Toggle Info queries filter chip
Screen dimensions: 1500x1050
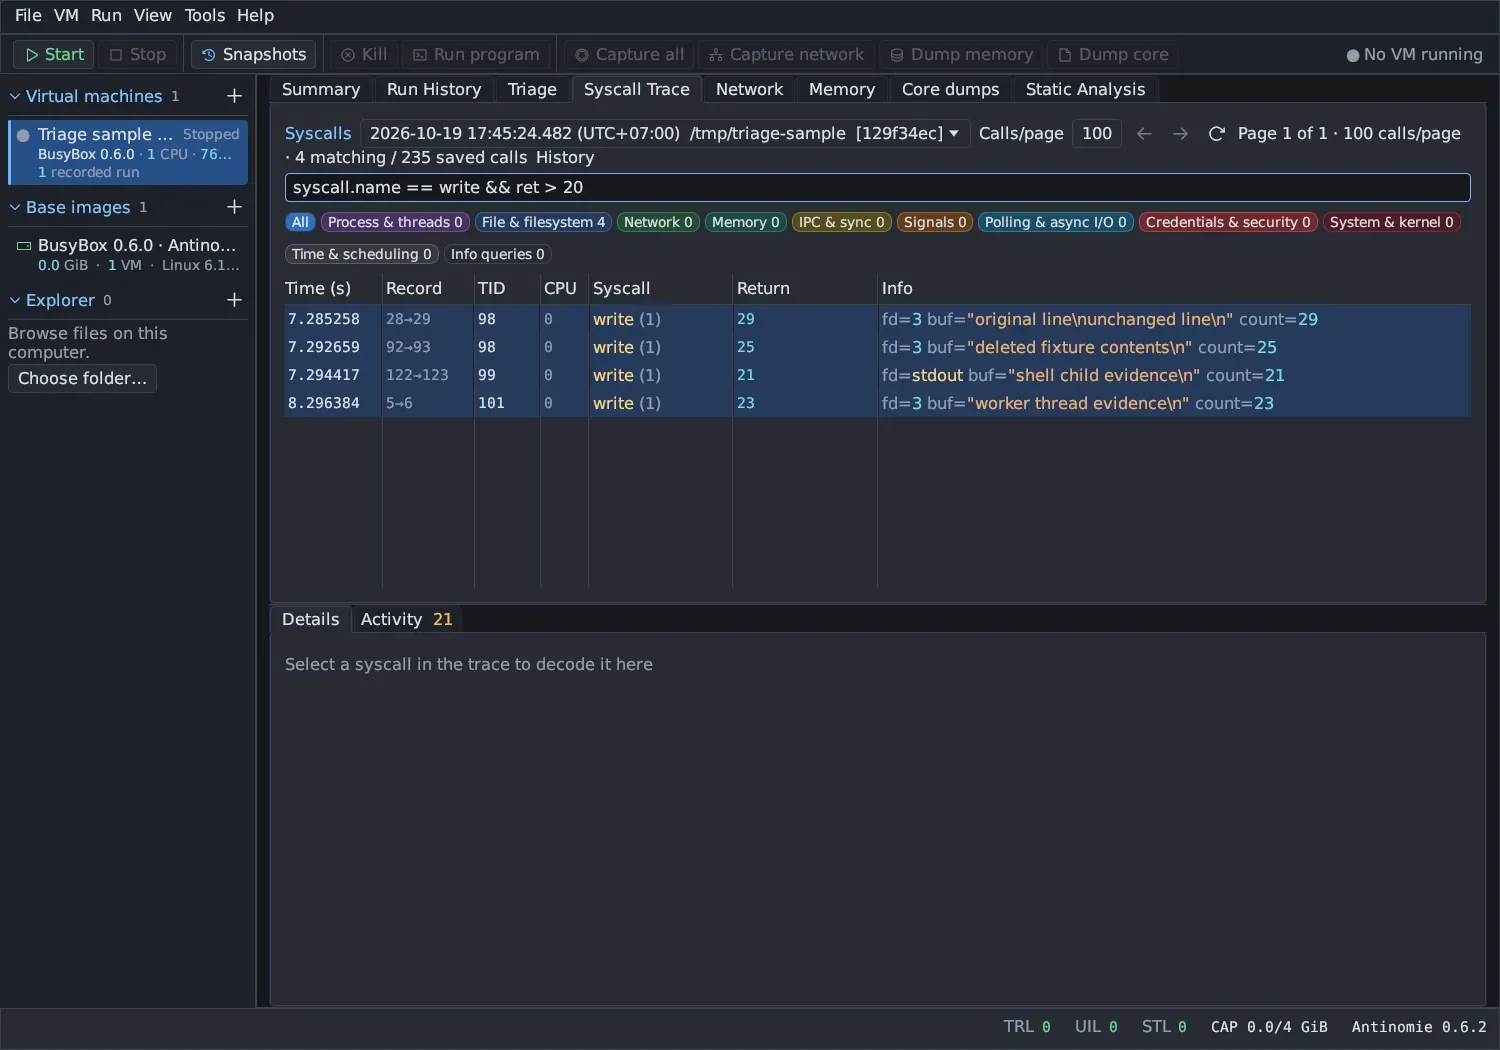coord(498,254)
